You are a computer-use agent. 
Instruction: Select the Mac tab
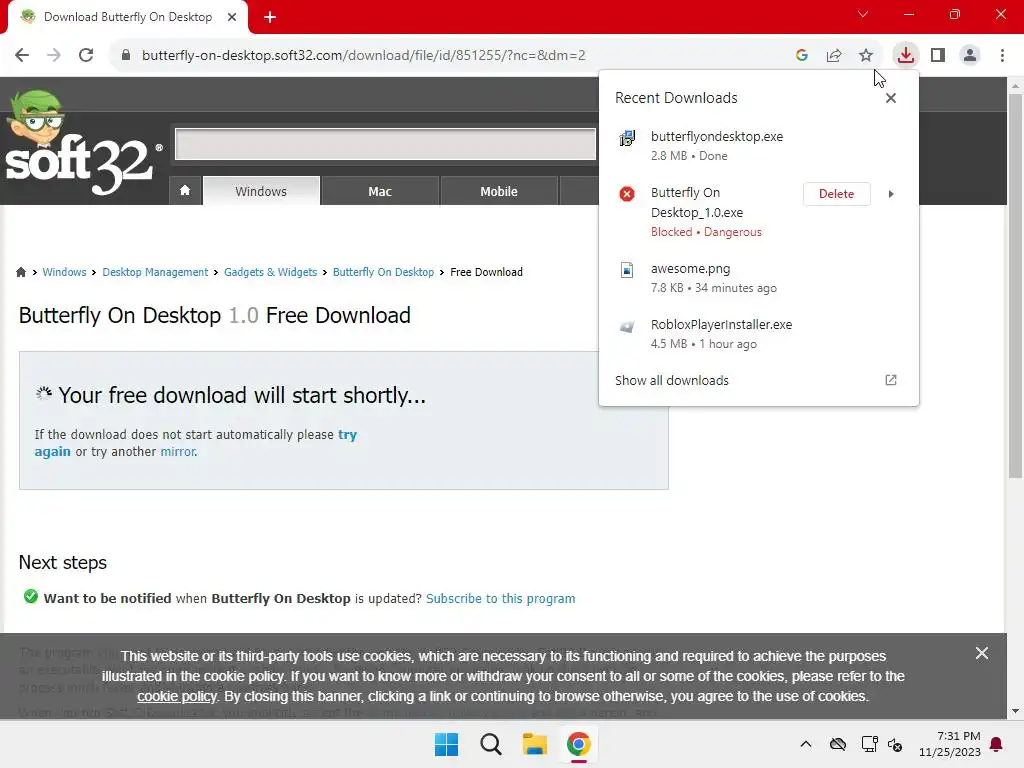(380, 191)
